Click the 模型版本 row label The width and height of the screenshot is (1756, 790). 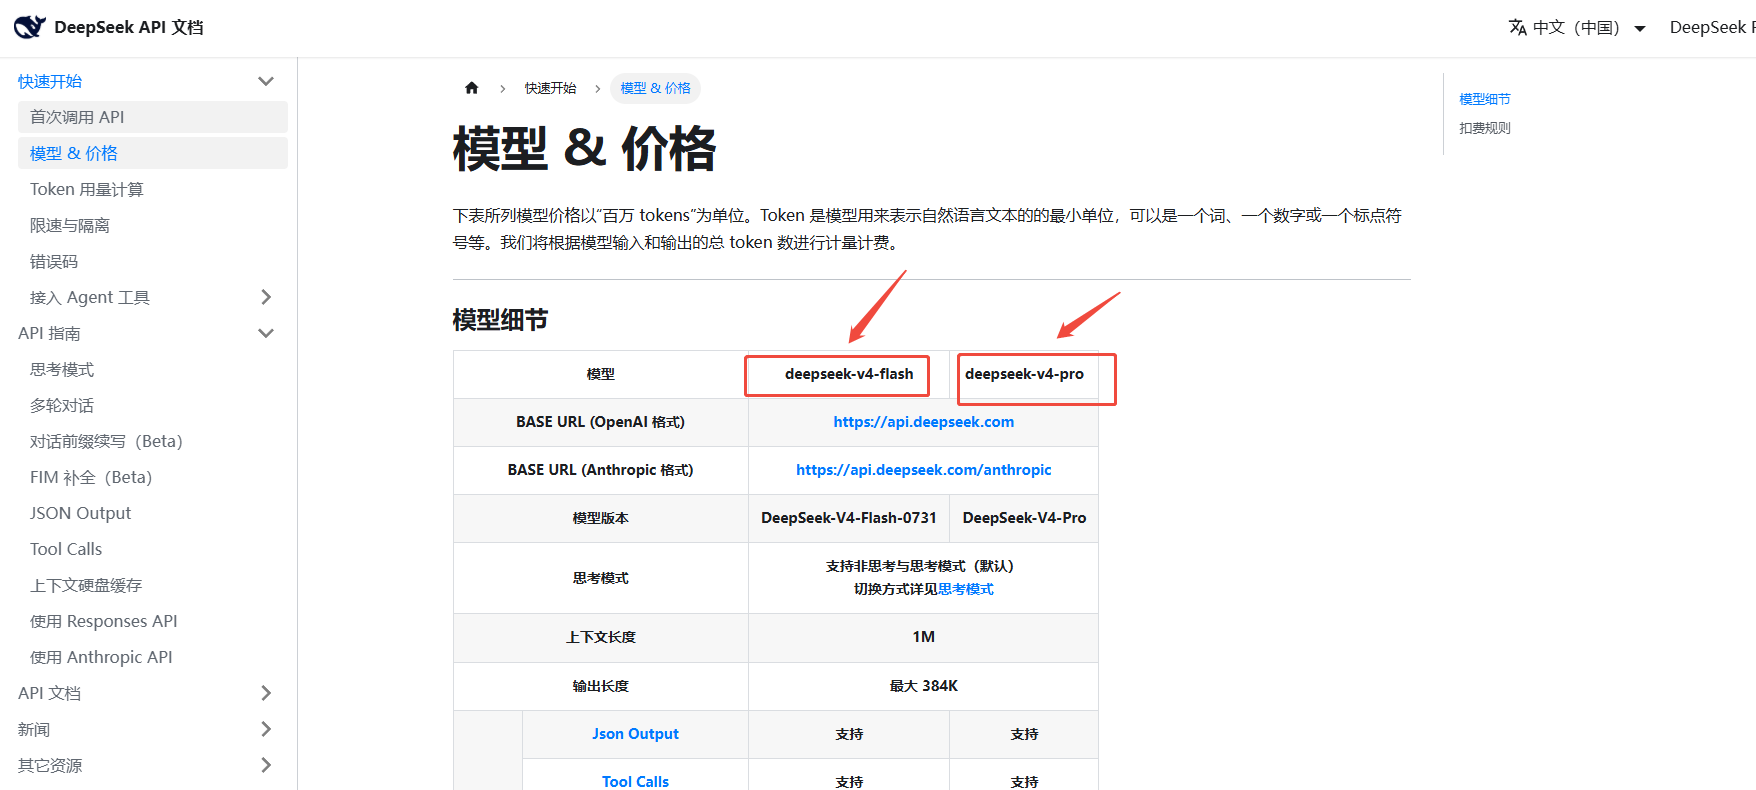(601, 518)
